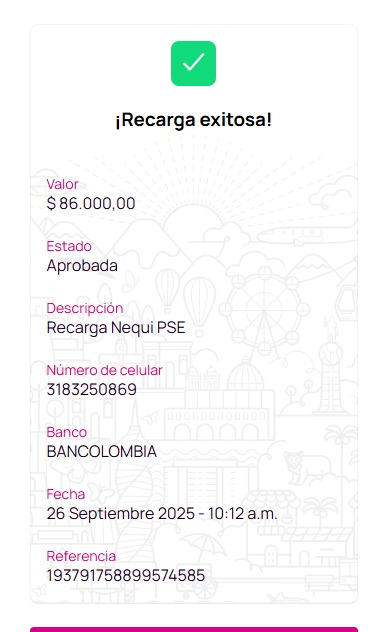The height and width of the screenshot is (632, 386).
Task: Click the magenta button at the bottom
Action: click(194, 629)
